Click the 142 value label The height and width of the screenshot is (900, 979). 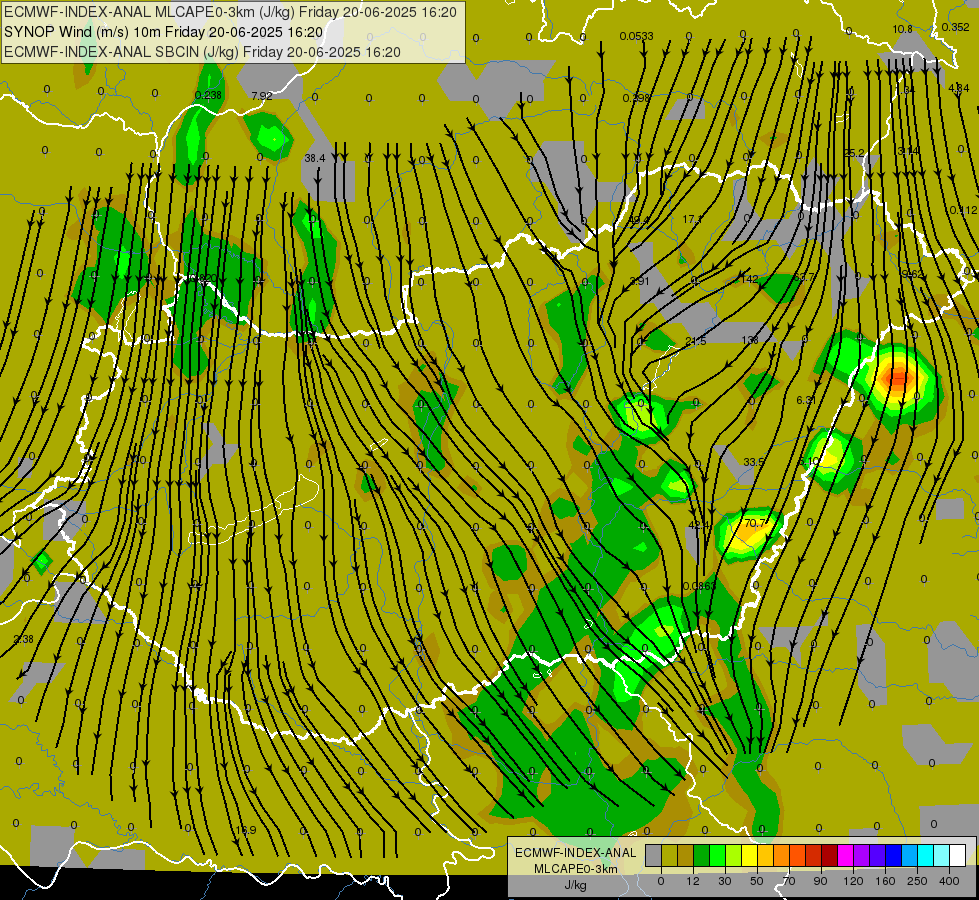[749, 279]
